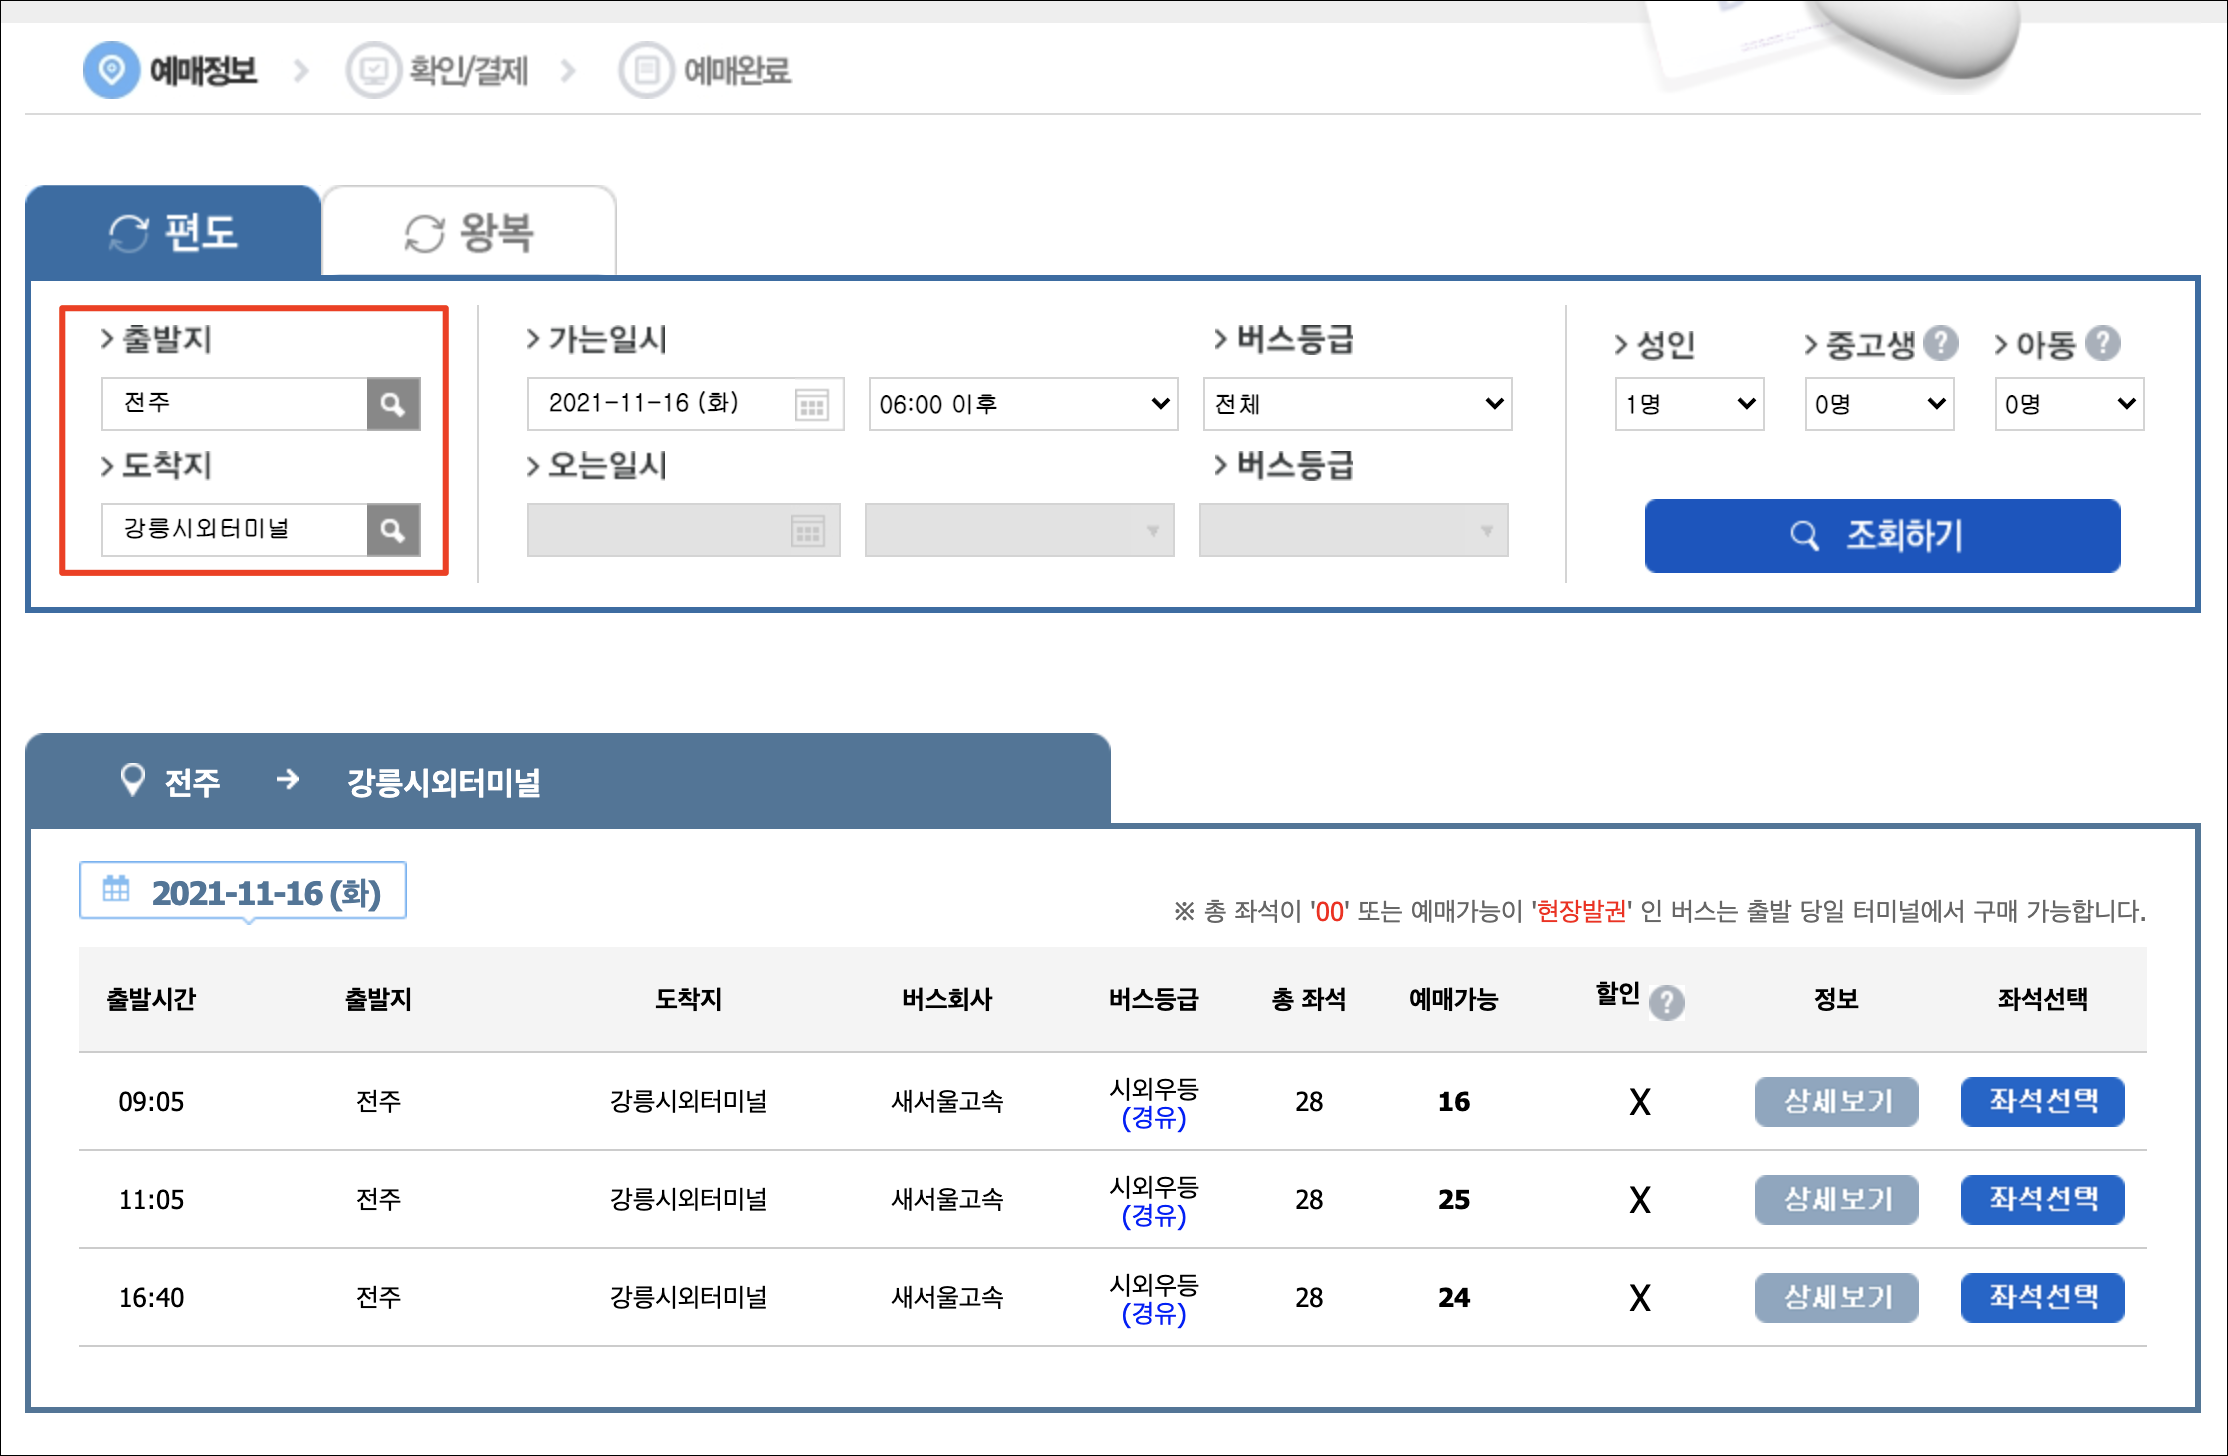This screenshot has height=1456, width=2228.
Task: Click the 출발시간 column header
Action: coord(151,999)
